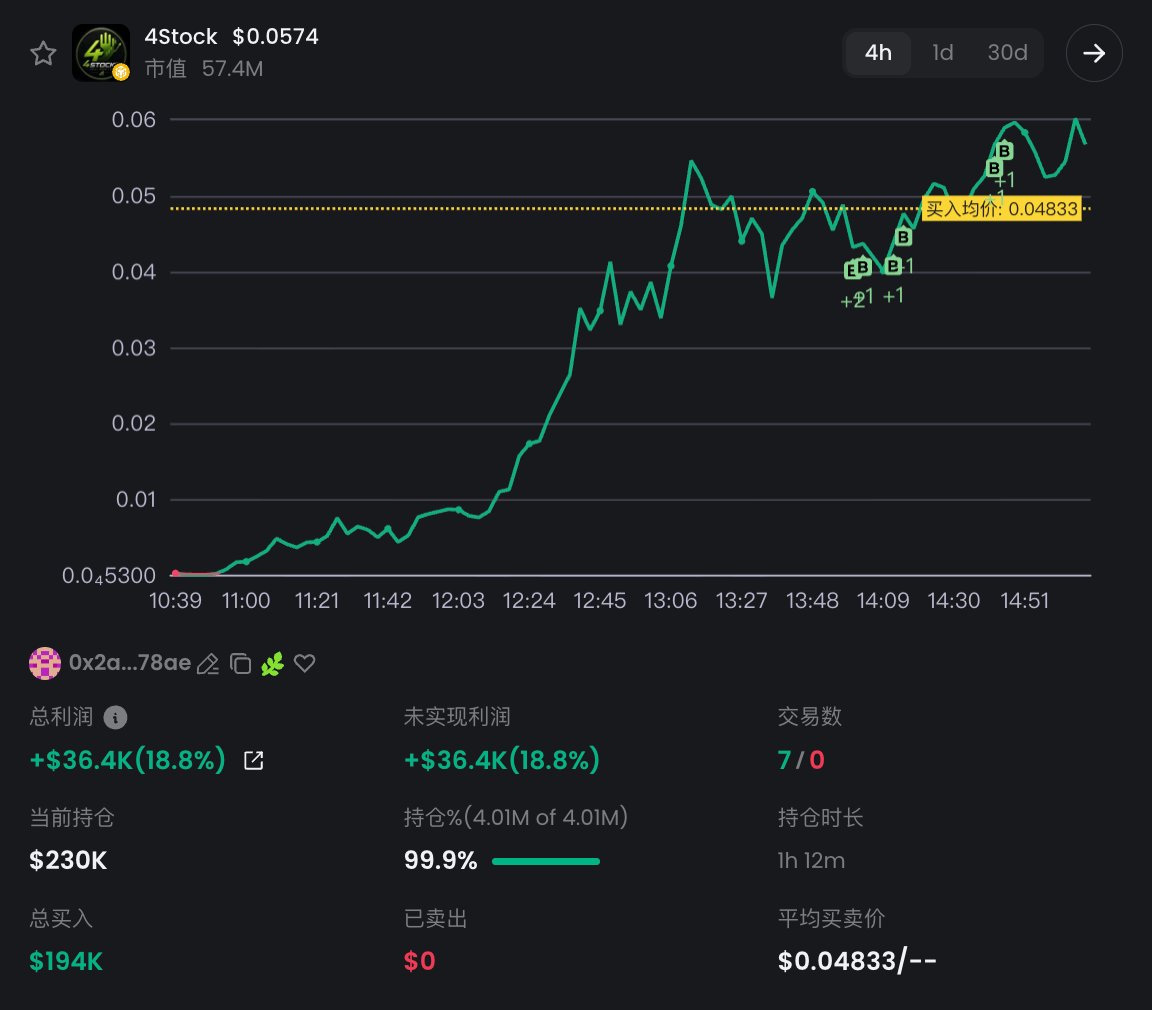Click the 0.06 price axis label
This screenshot has height=1010, width=1152.
click(x=134, y=119)
